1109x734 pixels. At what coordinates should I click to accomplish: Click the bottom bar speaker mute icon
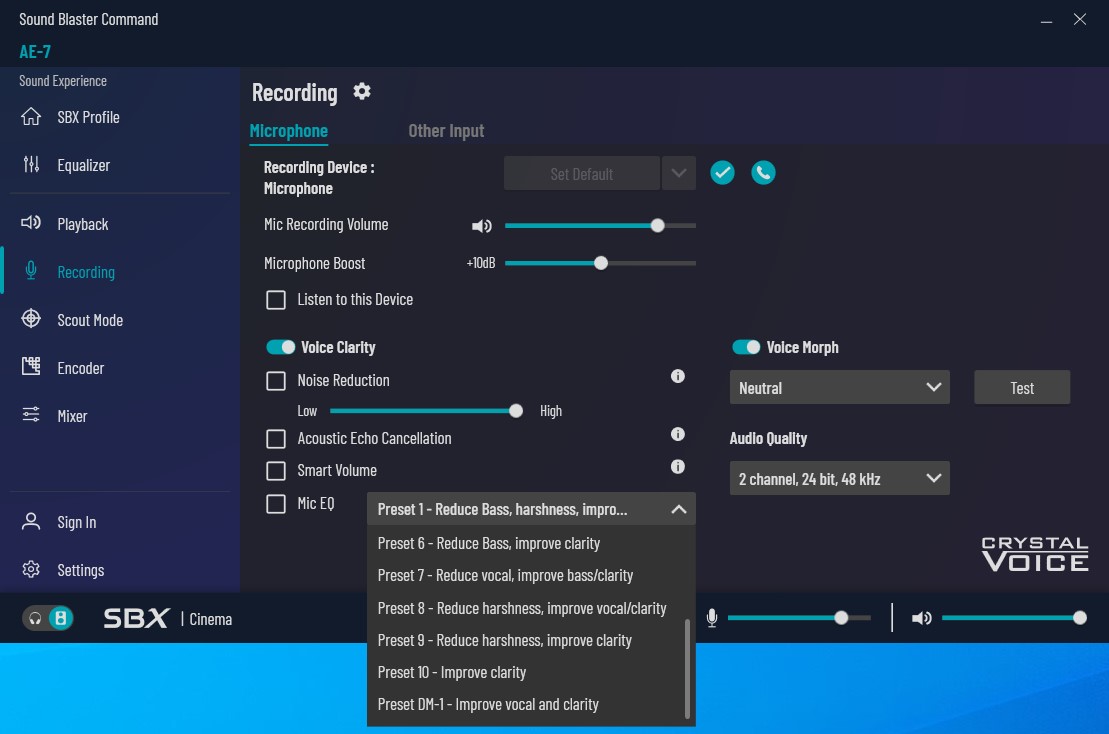coord(922,618)
